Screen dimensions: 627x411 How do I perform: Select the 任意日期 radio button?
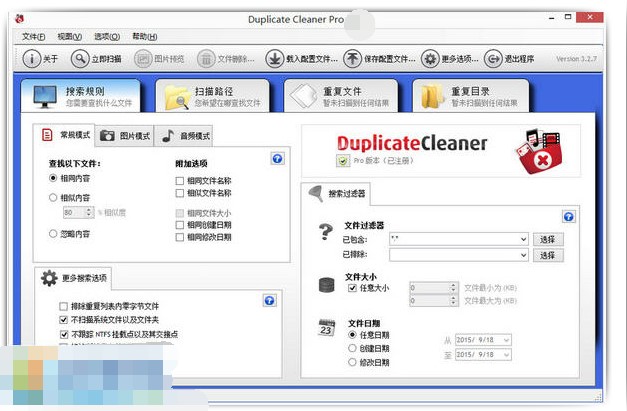click(x=352, y=335)
